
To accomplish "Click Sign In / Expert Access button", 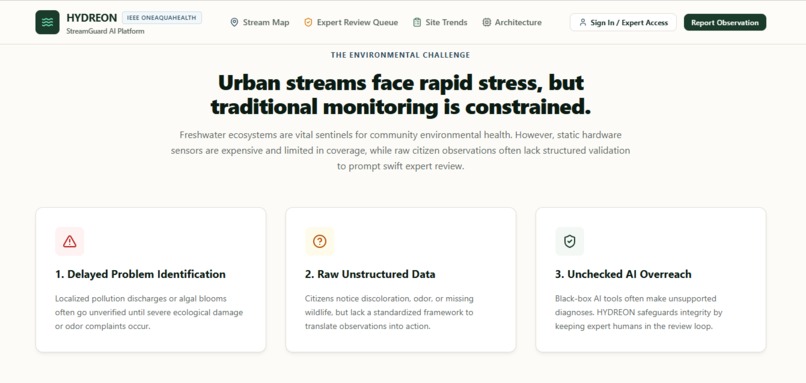I will [623, 23].
